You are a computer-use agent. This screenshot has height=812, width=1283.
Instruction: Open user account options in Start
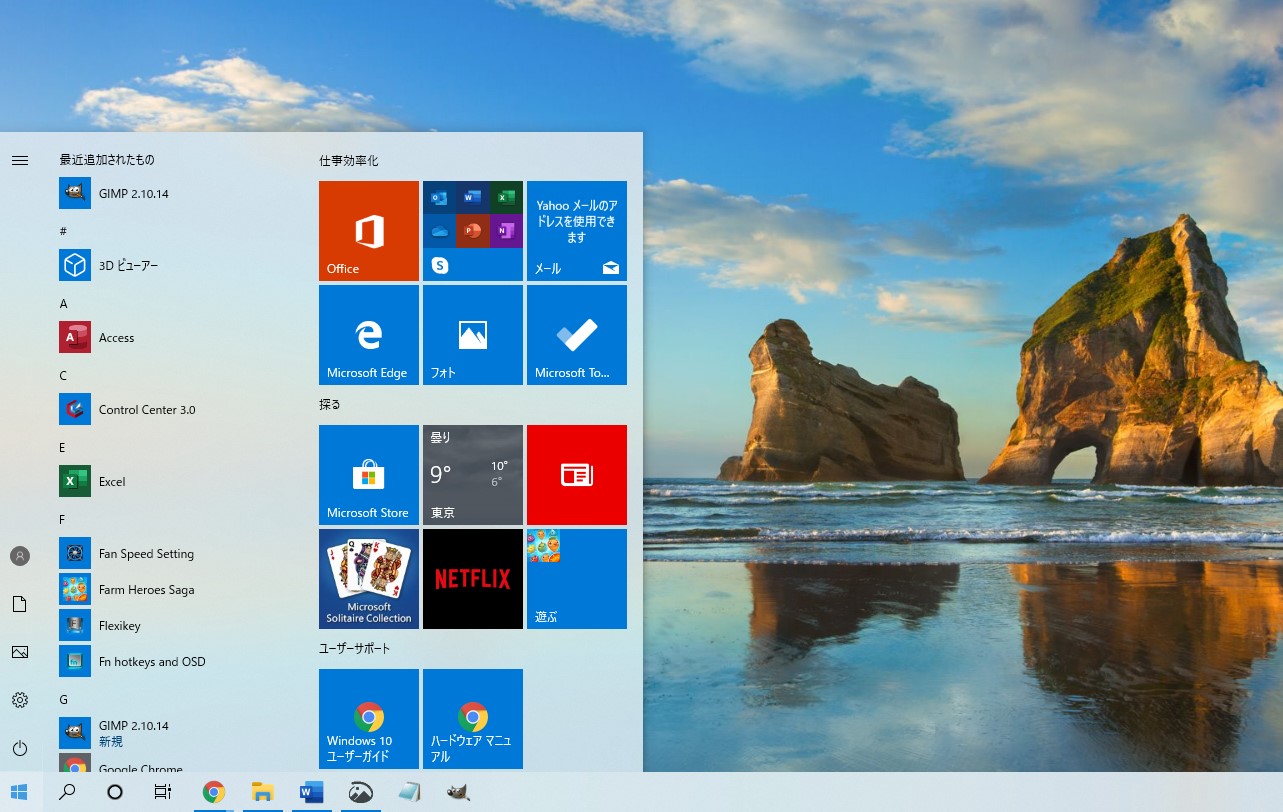(20, 556)
